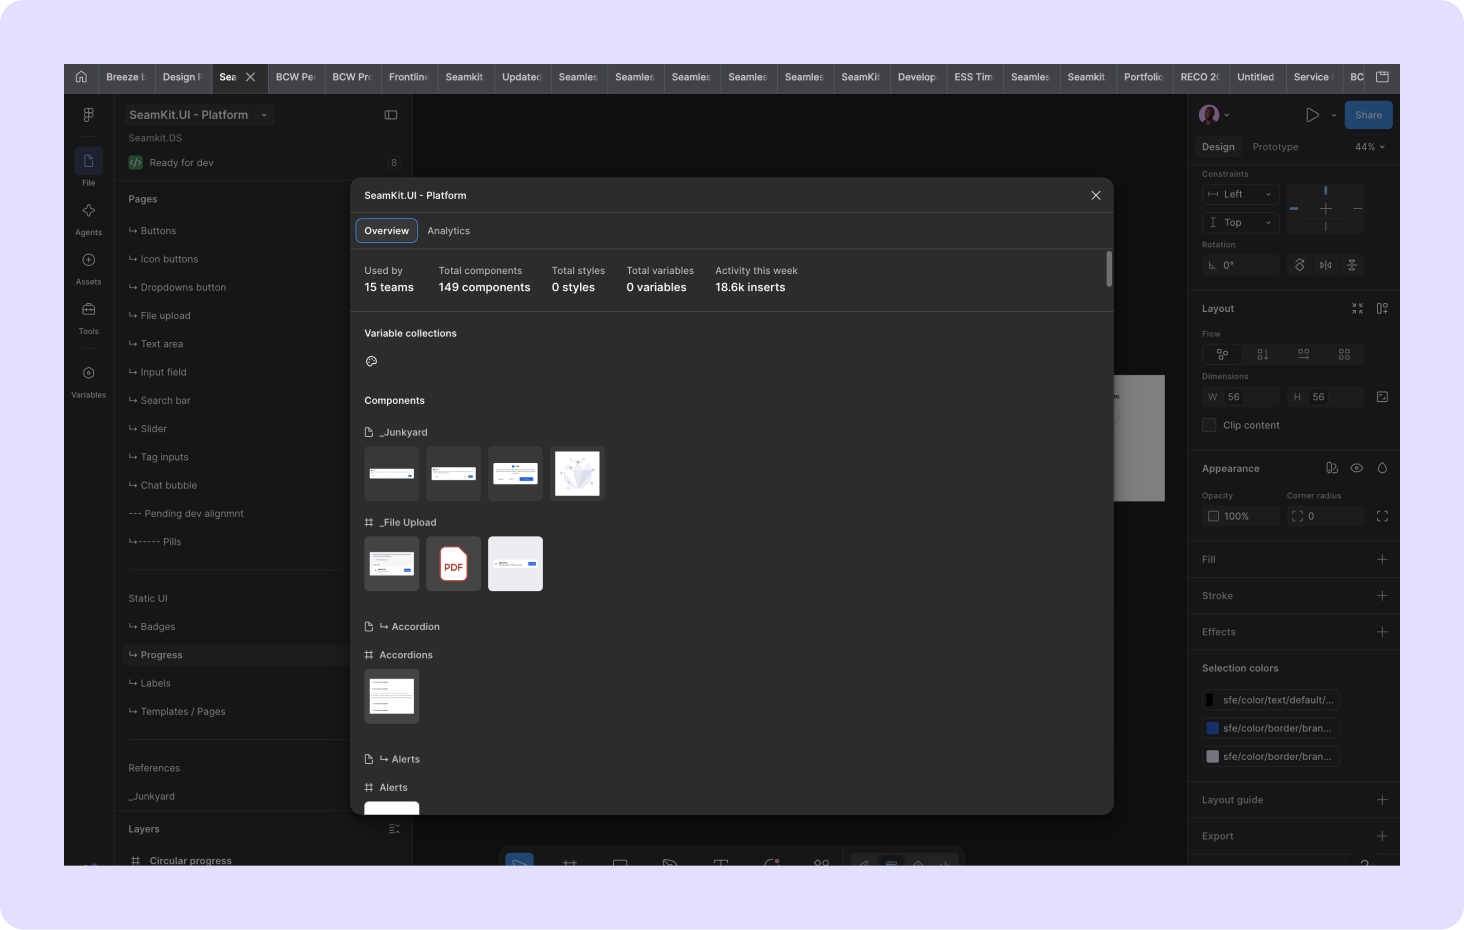The width and height of the screenshot is (1464, 930).
Task: Click the blue Share button
Action: pyautogui.click(x=1368, y=115)
